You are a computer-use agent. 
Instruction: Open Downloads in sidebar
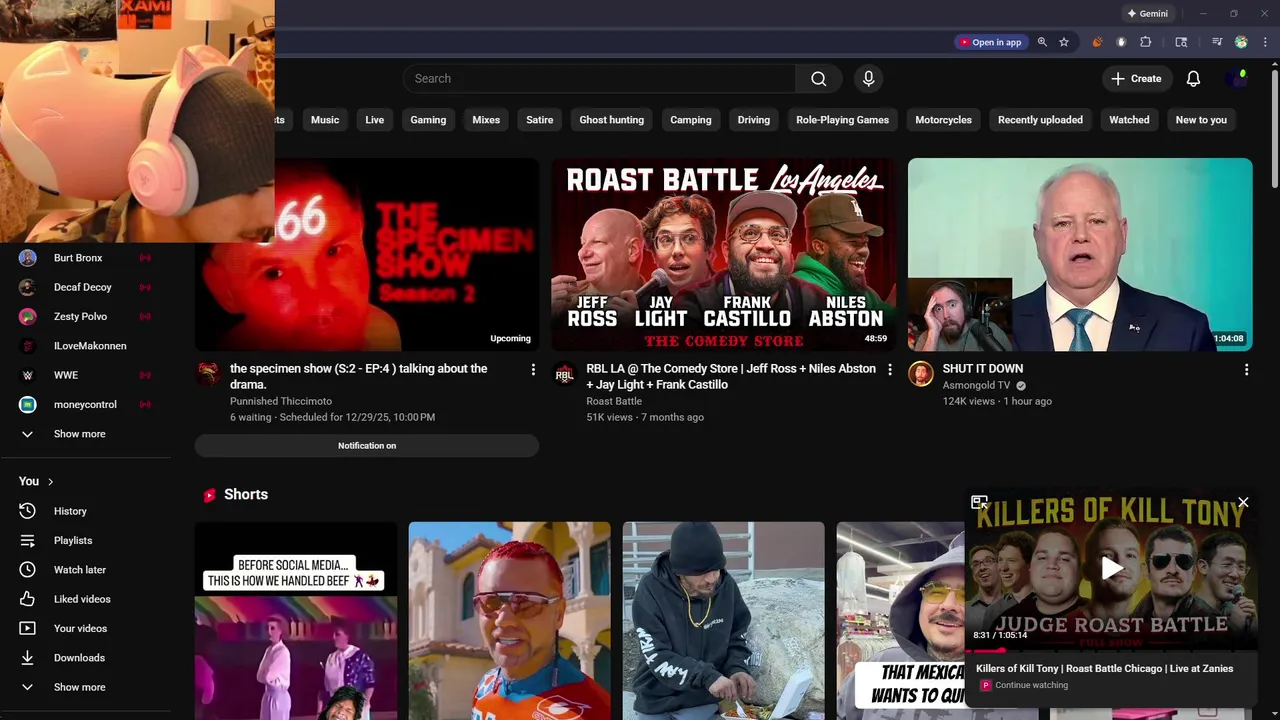pyautogui.click(x=85, y=658)
